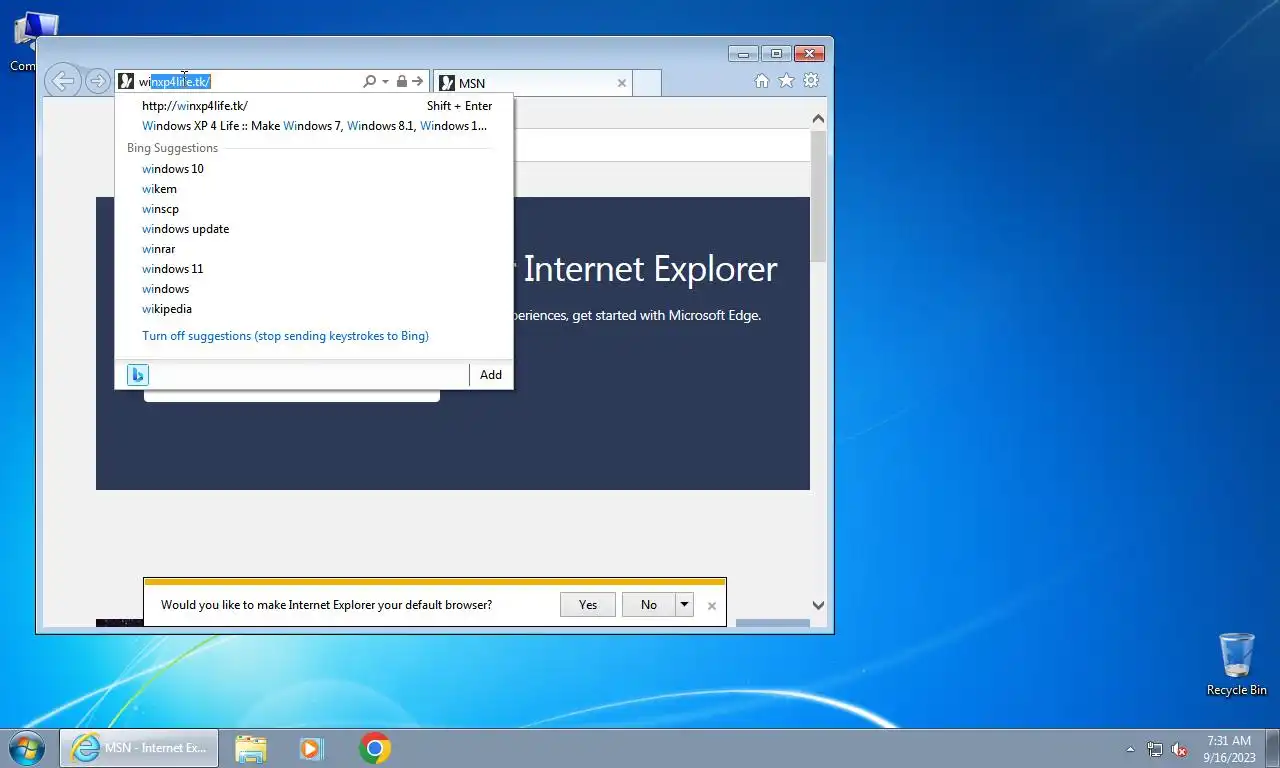Viewport: 1280px width, 768px height.
Task: Open the Tools gear menu
Action: point(811,81)
